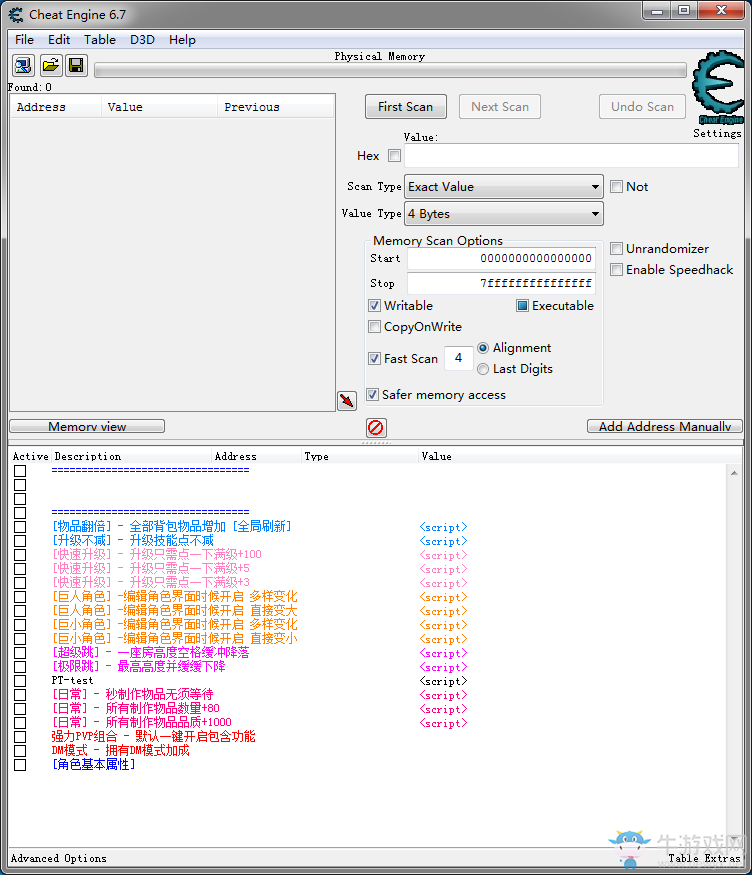Select [巨小角色] 直接变小 entry
752x875 pixels.
point(175,639)
